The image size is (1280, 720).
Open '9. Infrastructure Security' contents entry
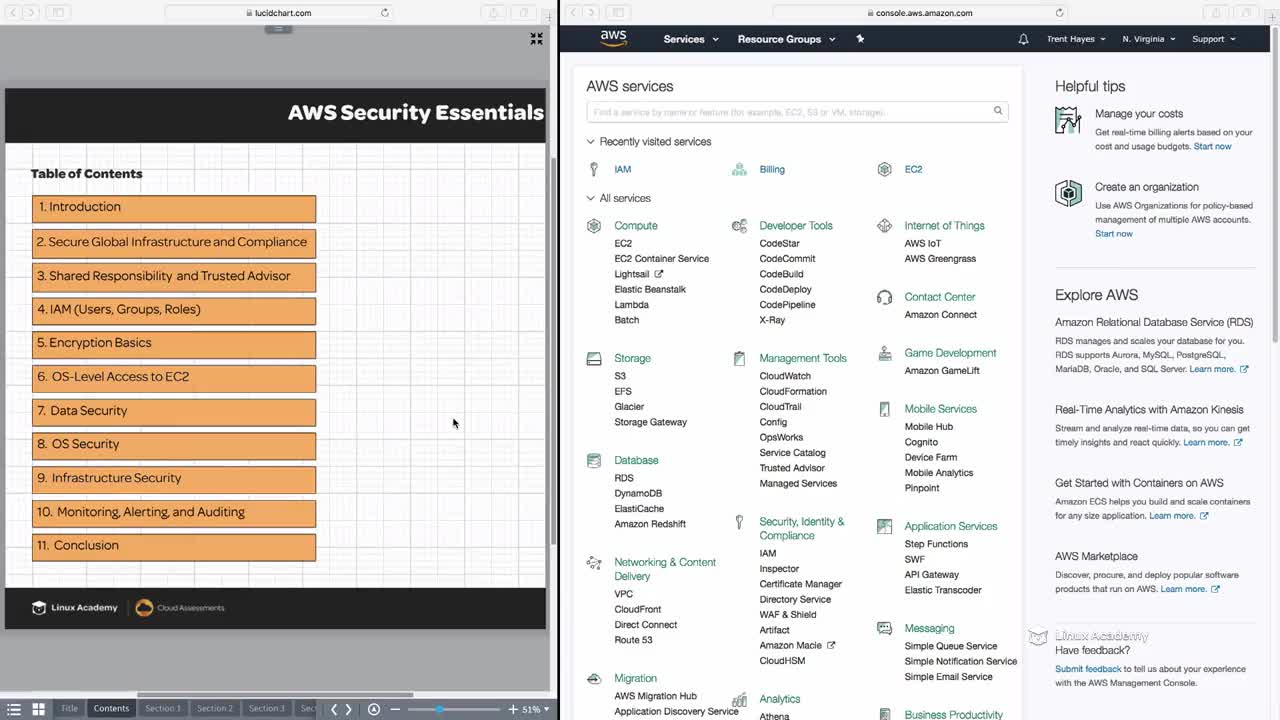(174, 479)
